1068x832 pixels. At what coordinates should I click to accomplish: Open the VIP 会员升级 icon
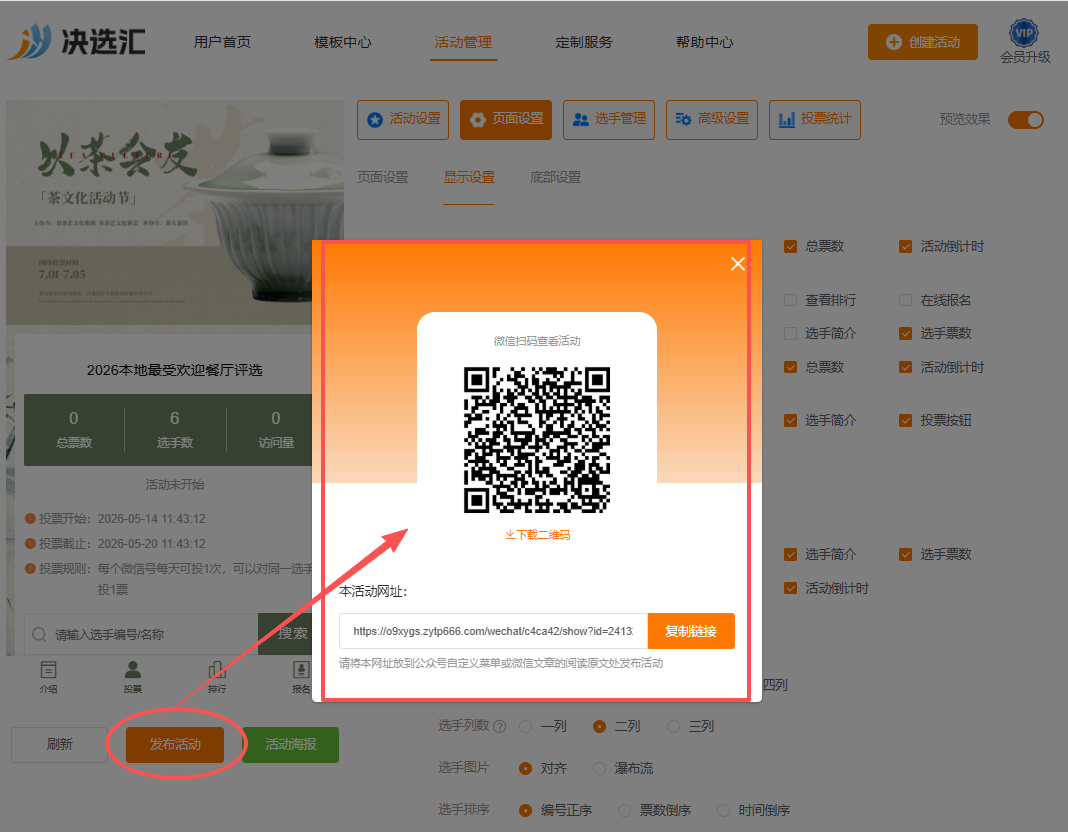click(1024, 42)
